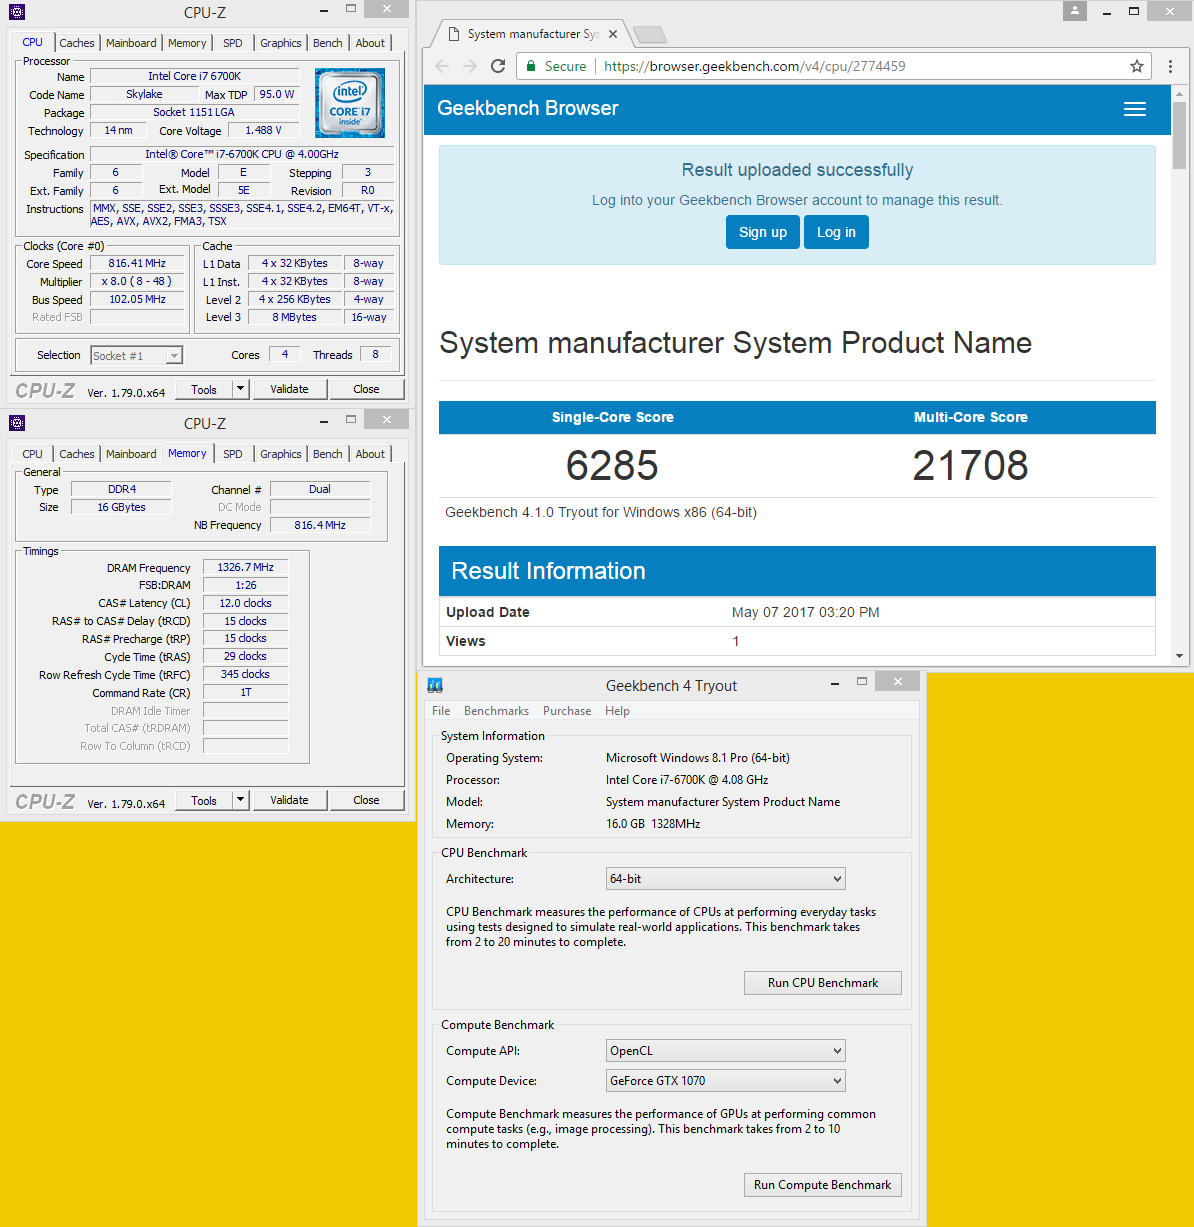The width and height of the screenshot is (1194, 1227).
Task: Click Close button in top CPU-Z window
Action: pyautogui.click(x=366, y=389)
